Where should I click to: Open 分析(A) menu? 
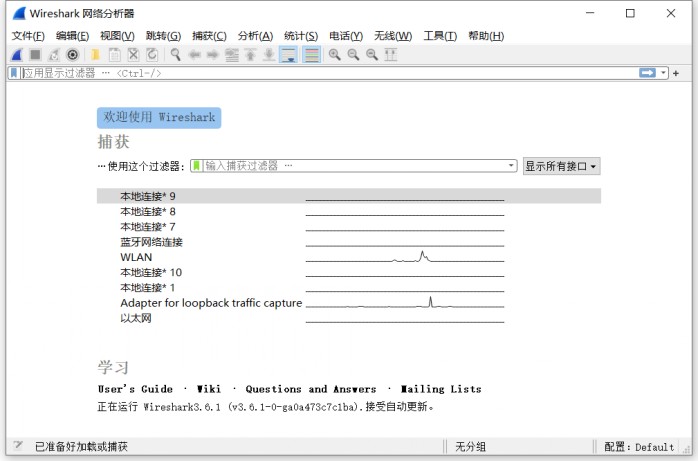pyautogui.click(x=255, y=36)
